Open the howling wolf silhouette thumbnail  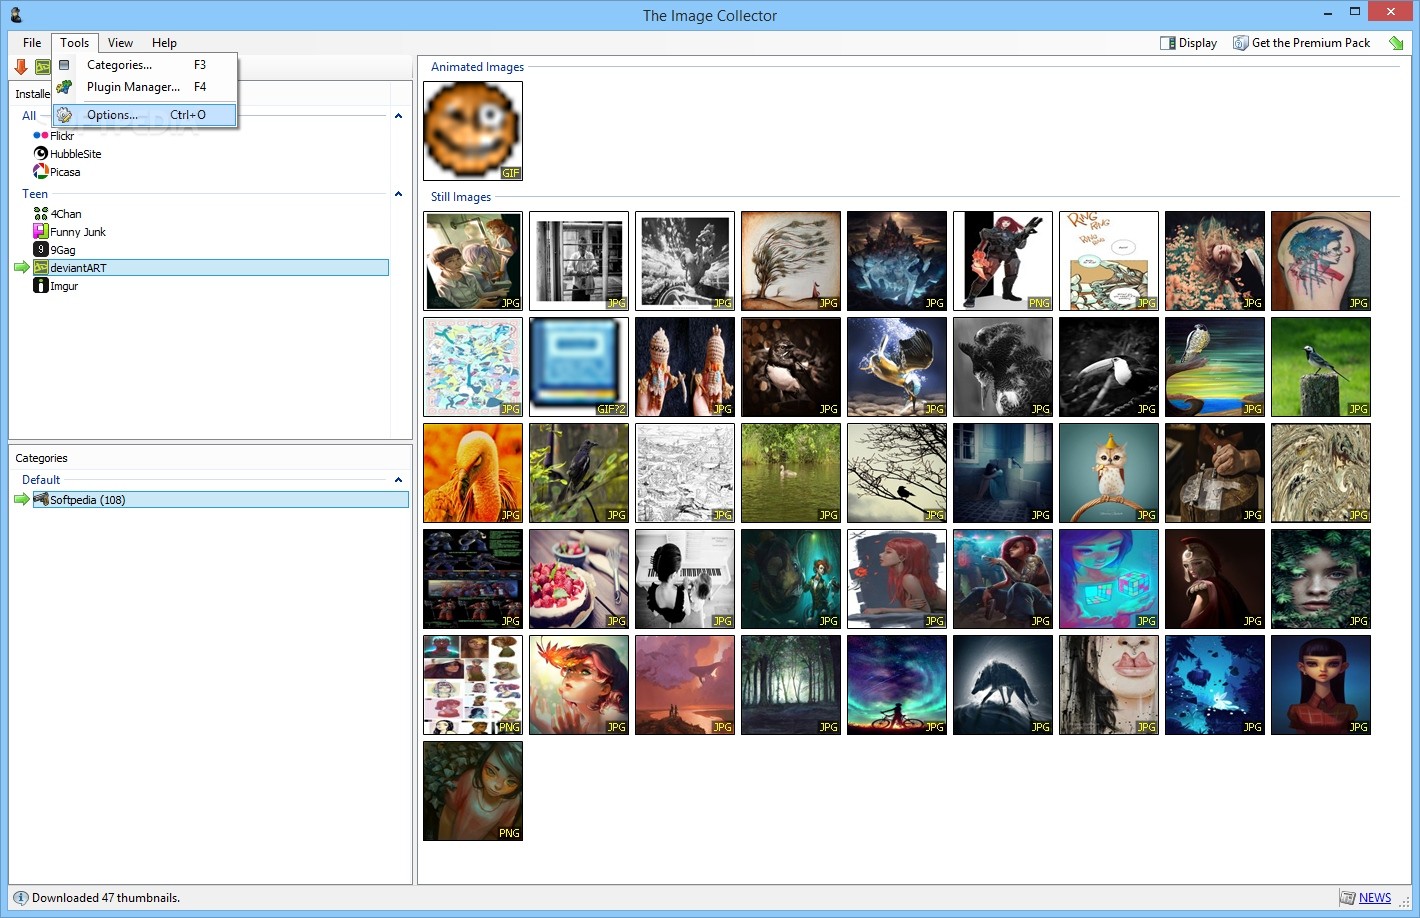(x=1003, y=685)
